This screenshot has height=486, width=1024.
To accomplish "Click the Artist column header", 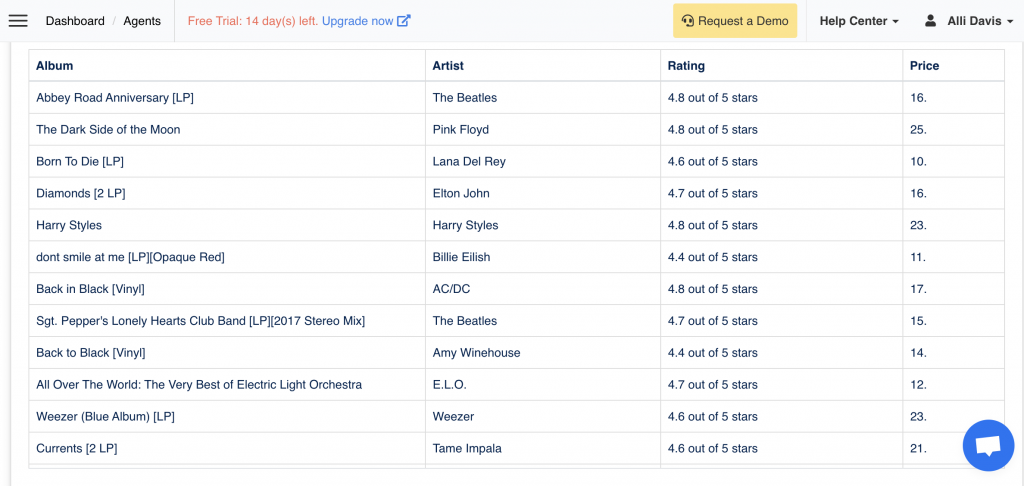I will [448, 66].
